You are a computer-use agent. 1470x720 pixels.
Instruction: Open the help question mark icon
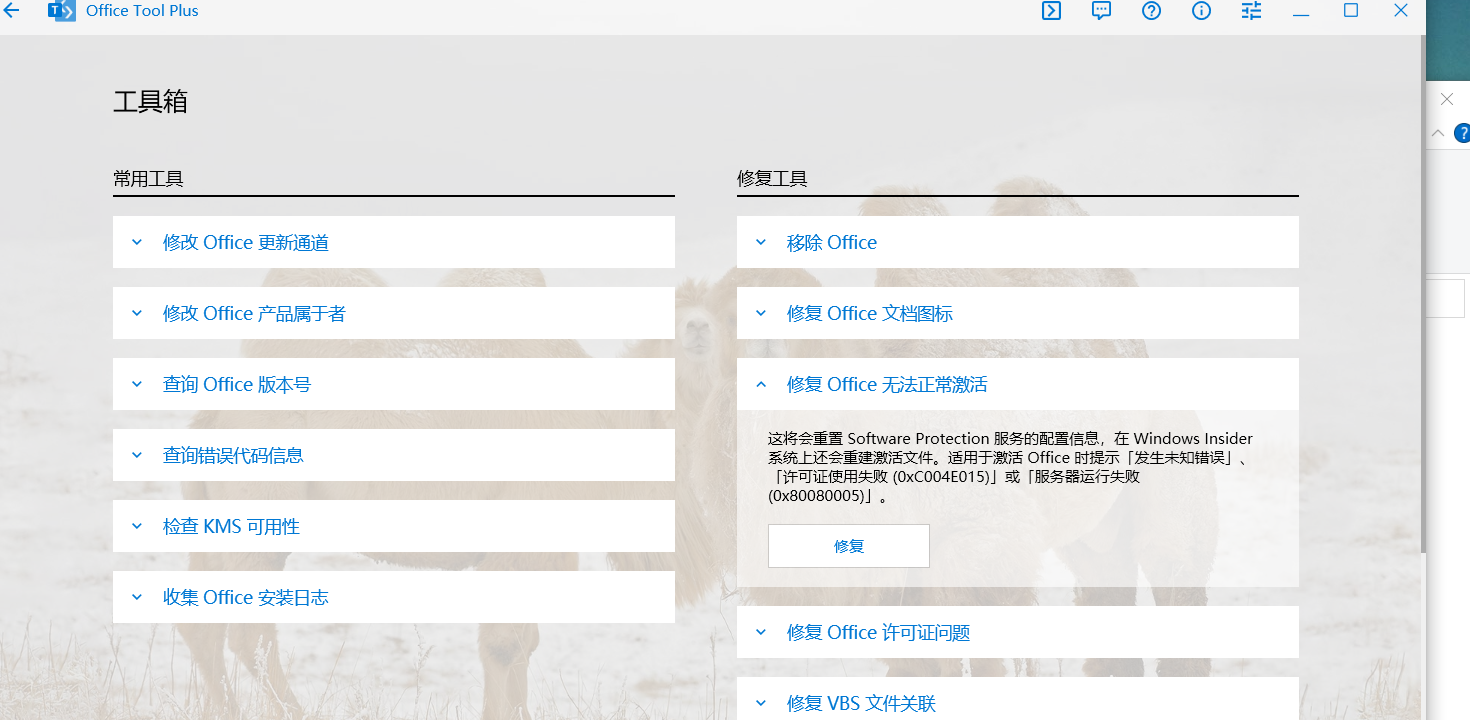[x=1151, y=11]
